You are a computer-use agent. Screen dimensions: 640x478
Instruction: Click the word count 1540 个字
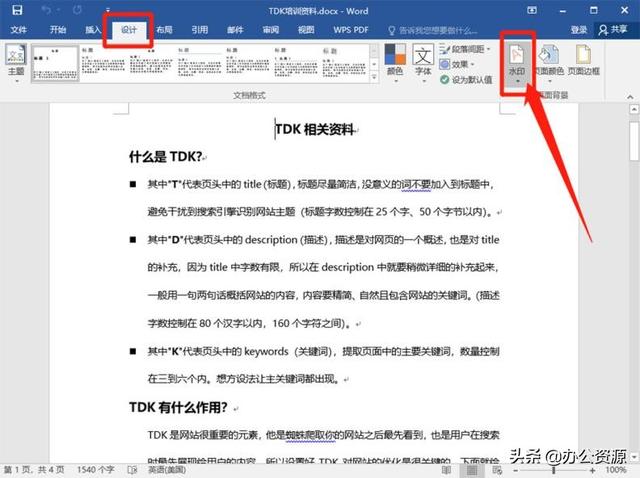click(96, 470)
